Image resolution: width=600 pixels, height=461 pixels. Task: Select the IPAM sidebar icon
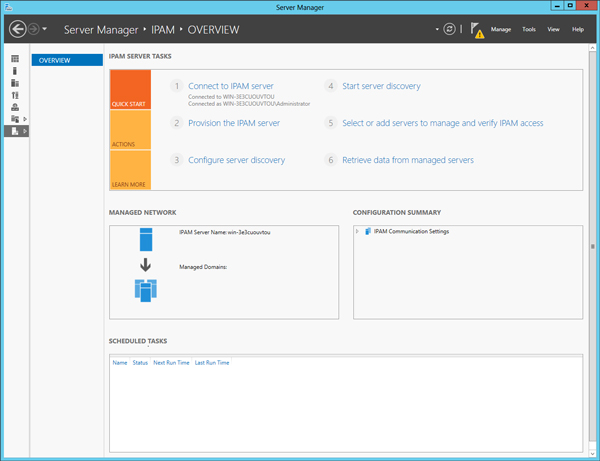[15, 131]
